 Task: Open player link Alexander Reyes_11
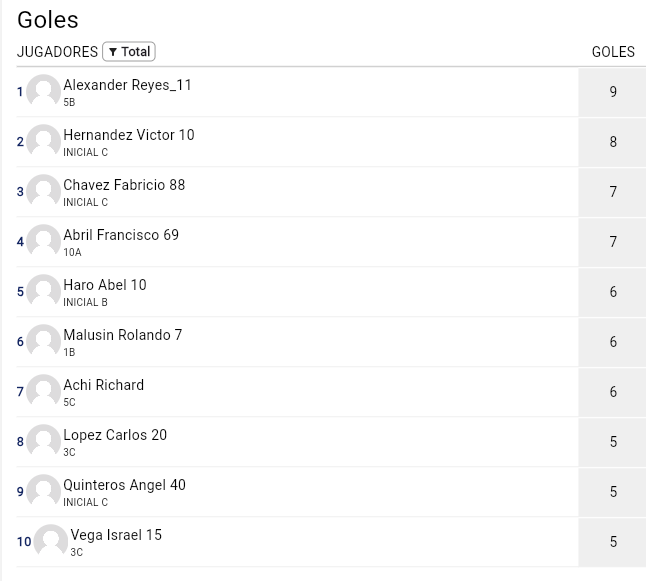[127, 85]
